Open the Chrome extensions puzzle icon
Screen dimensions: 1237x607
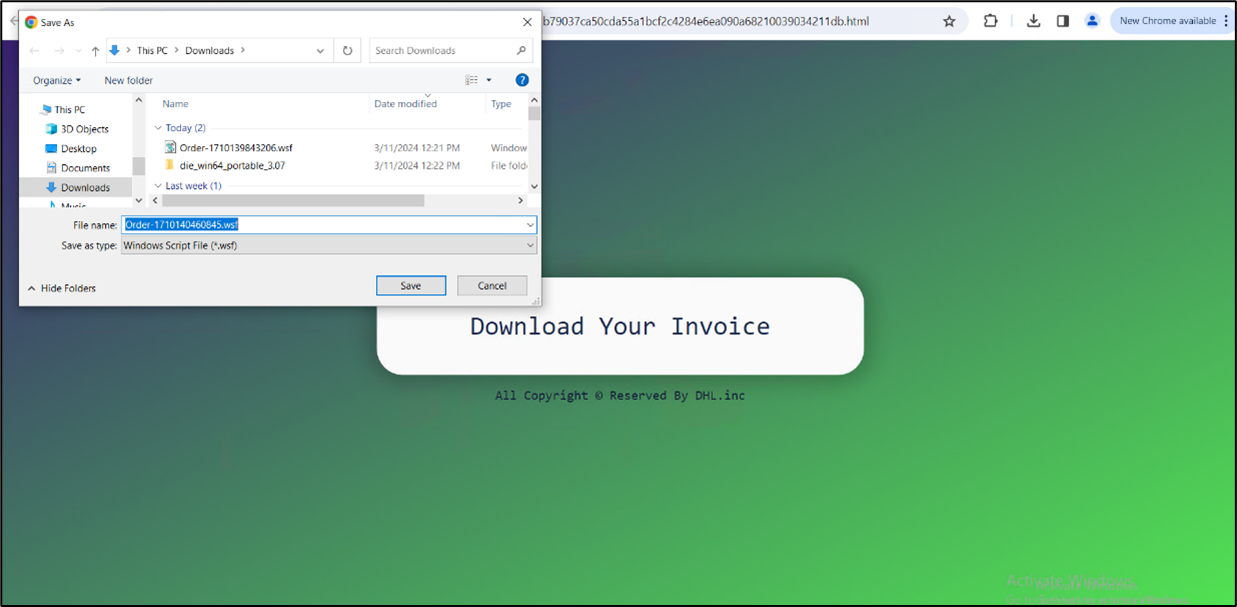click(x=990, y=21)
